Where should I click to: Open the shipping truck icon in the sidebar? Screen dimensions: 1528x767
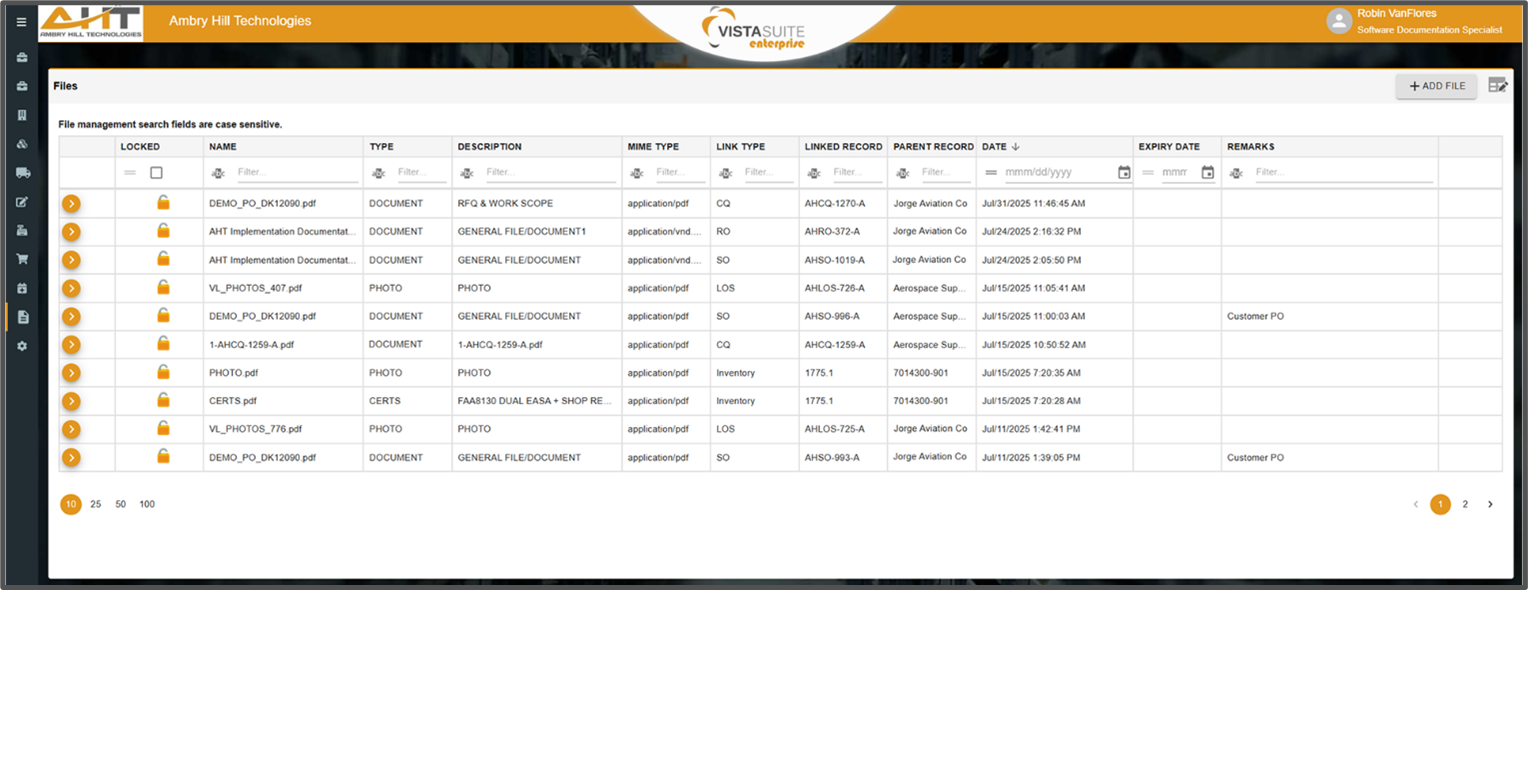point(21,172)
